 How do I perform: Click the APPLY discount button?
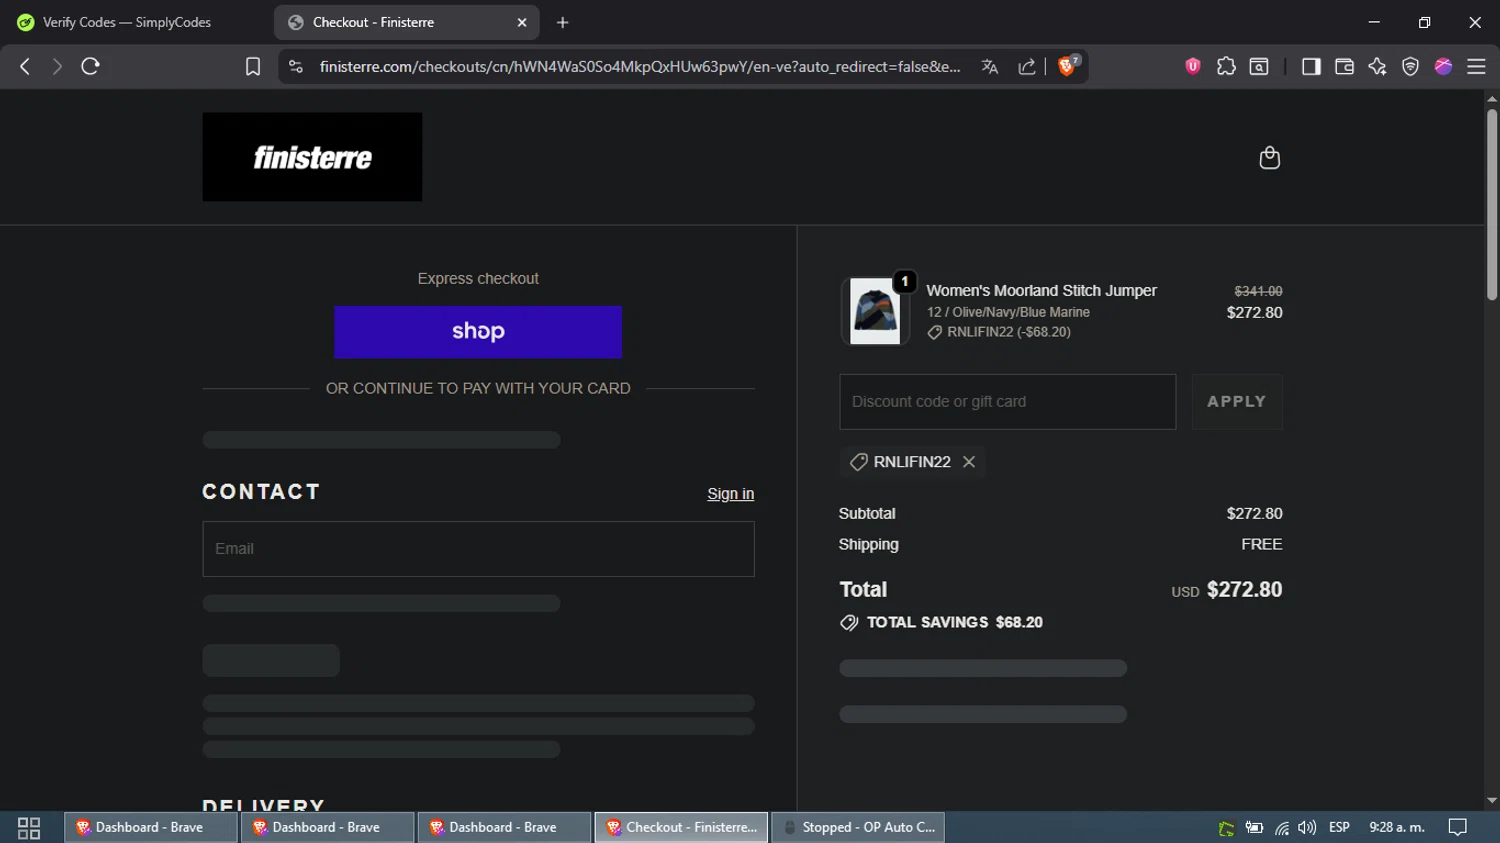click(1237, 402)
